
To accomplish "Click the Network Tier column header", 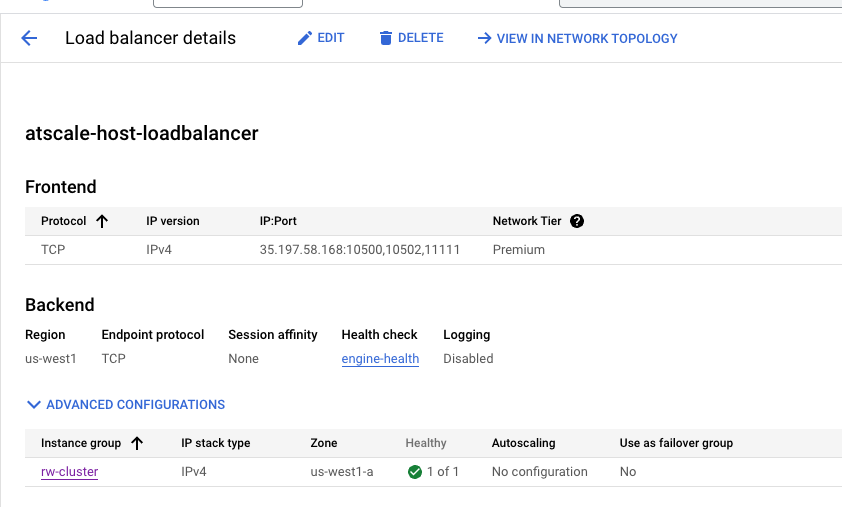I will tap(527, 221).
